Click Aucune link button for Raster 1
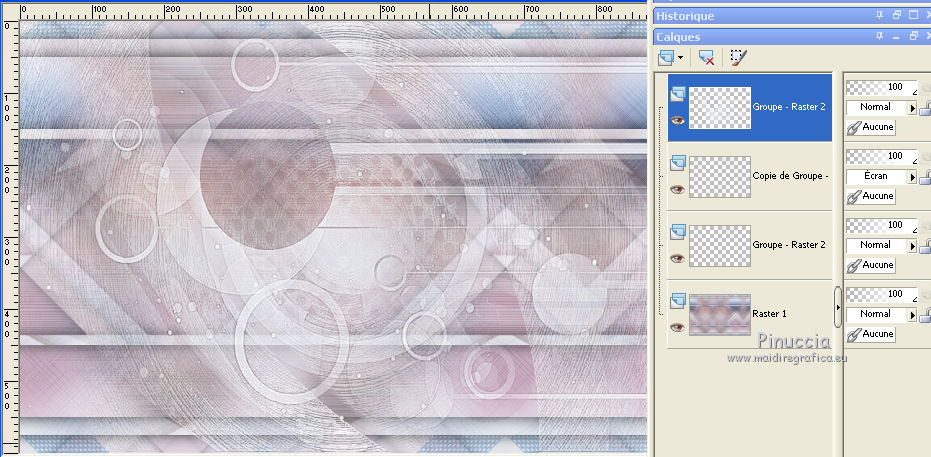Screen dimensions: 931x457 [870, 334]
